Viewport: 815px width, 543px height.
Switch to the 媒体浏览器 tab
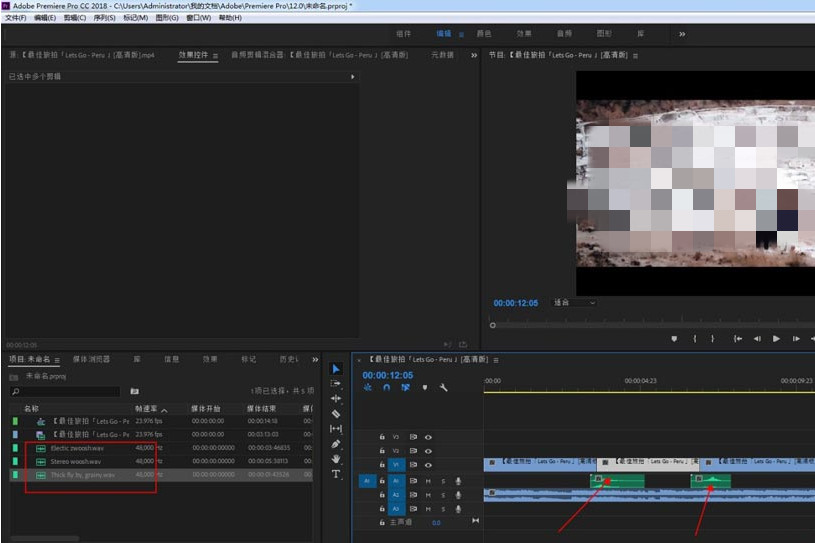click(x=91, y=359)
